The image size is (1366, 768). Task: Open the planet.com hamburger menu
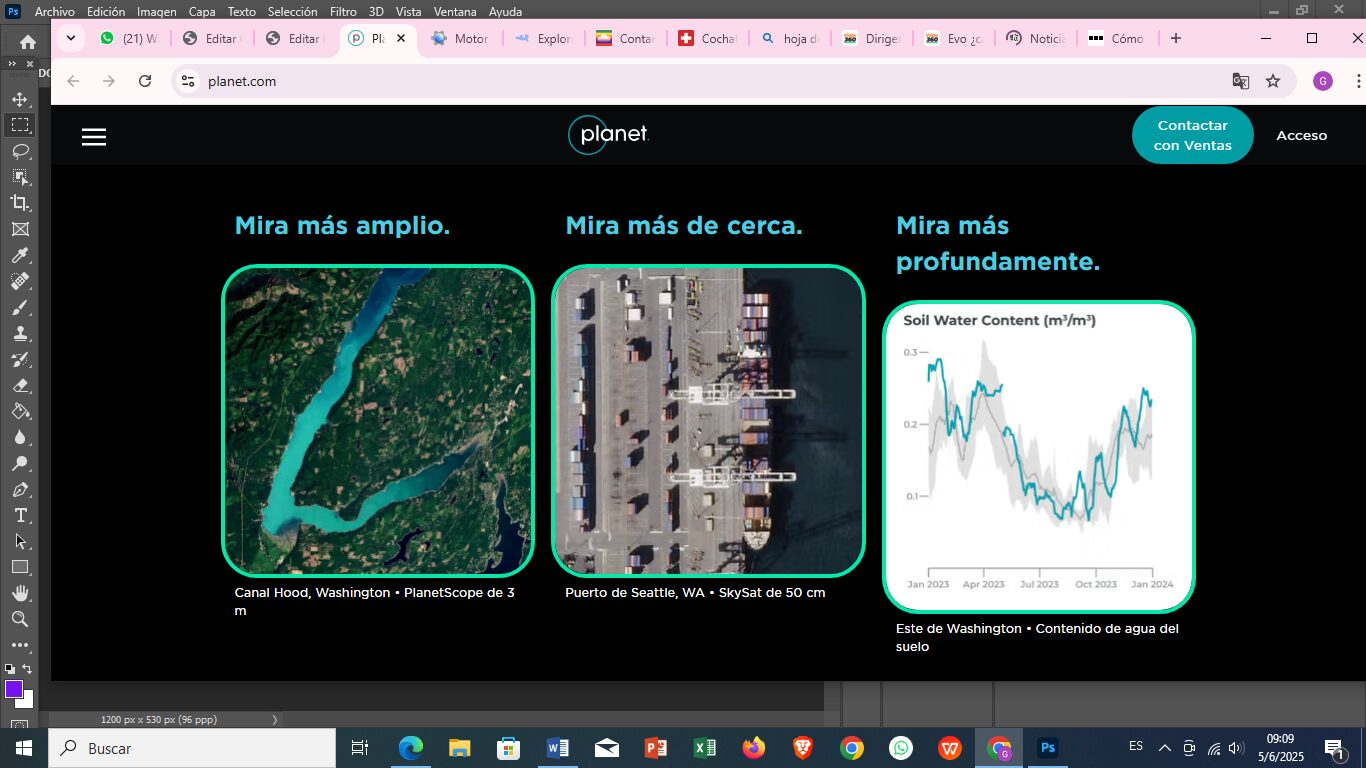(x=94, y=137)
